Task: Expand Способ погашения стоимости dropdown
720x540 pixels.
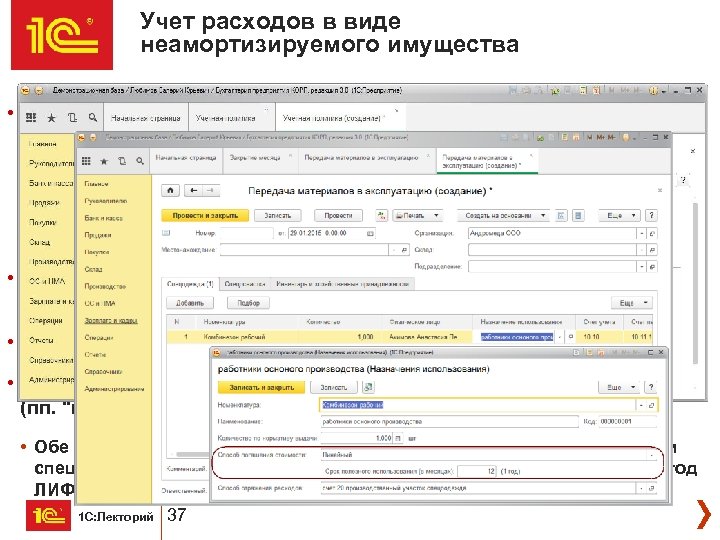Action: click(652, 455)
